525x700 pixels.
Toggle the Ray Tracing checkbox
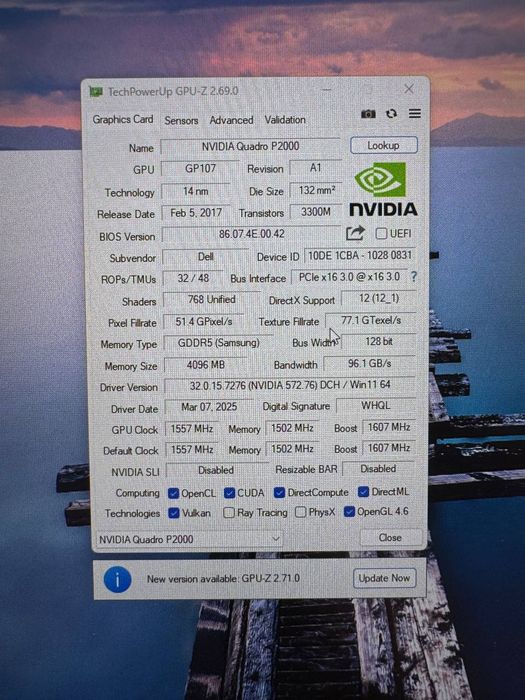click(x=229, y=513)
